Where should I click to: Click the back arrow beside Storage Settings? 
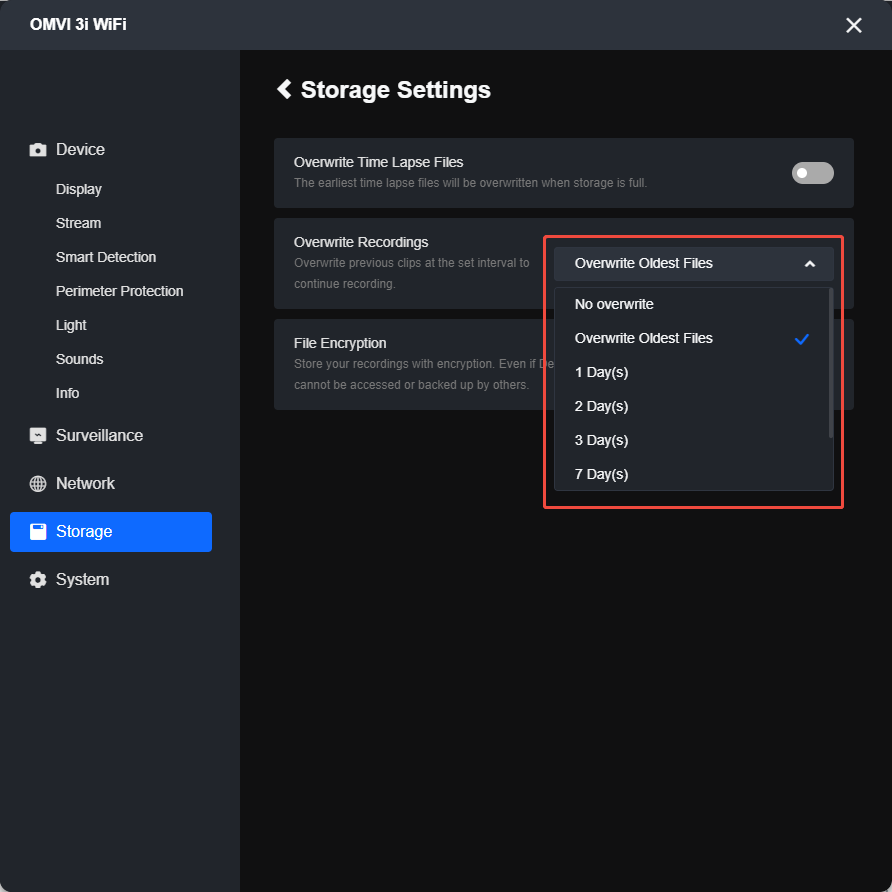(284, 89)
